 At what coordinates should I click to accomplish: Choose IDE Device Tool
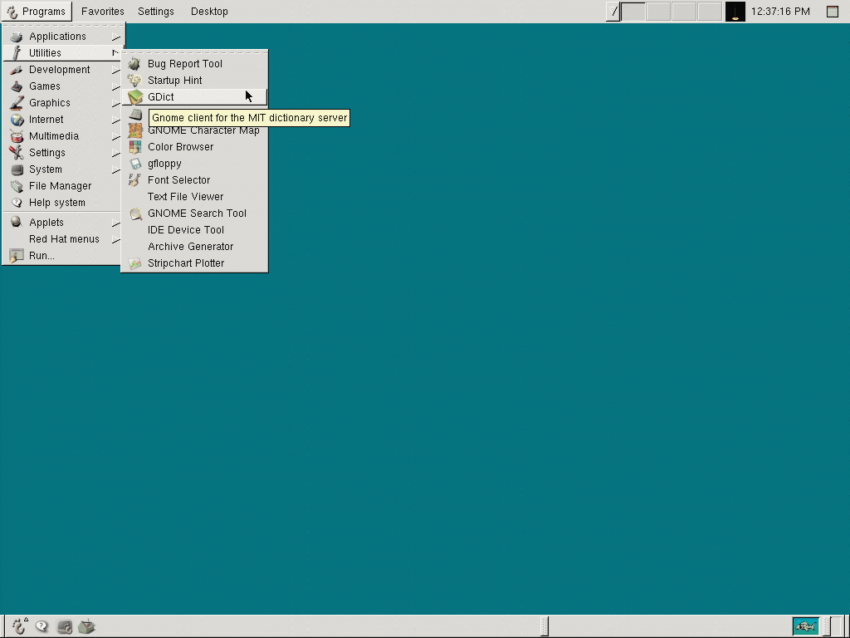tap(195, 230)
